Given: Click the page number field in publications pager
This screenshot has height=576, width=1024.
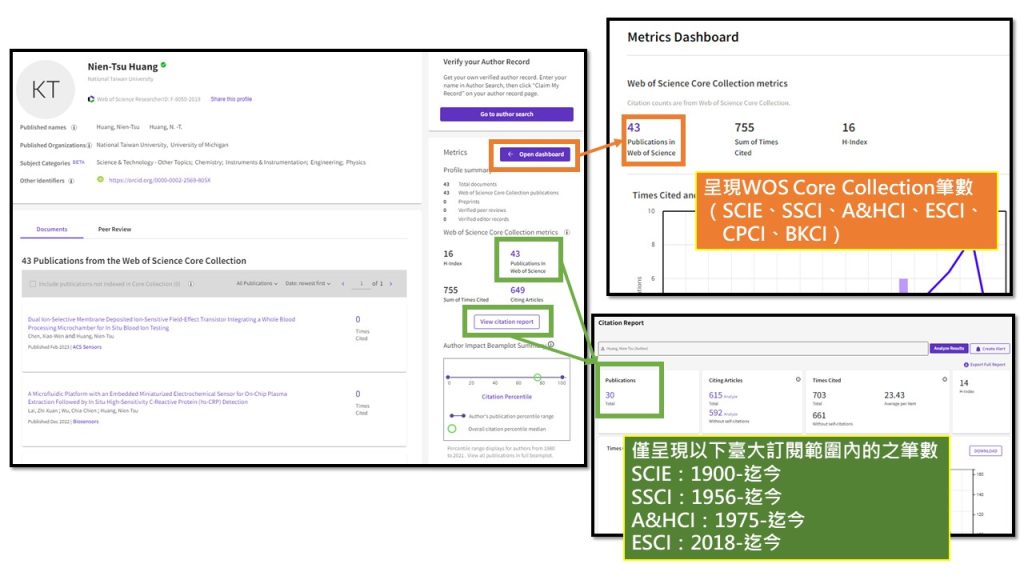Looking at the screenshot, I should 360,283.
